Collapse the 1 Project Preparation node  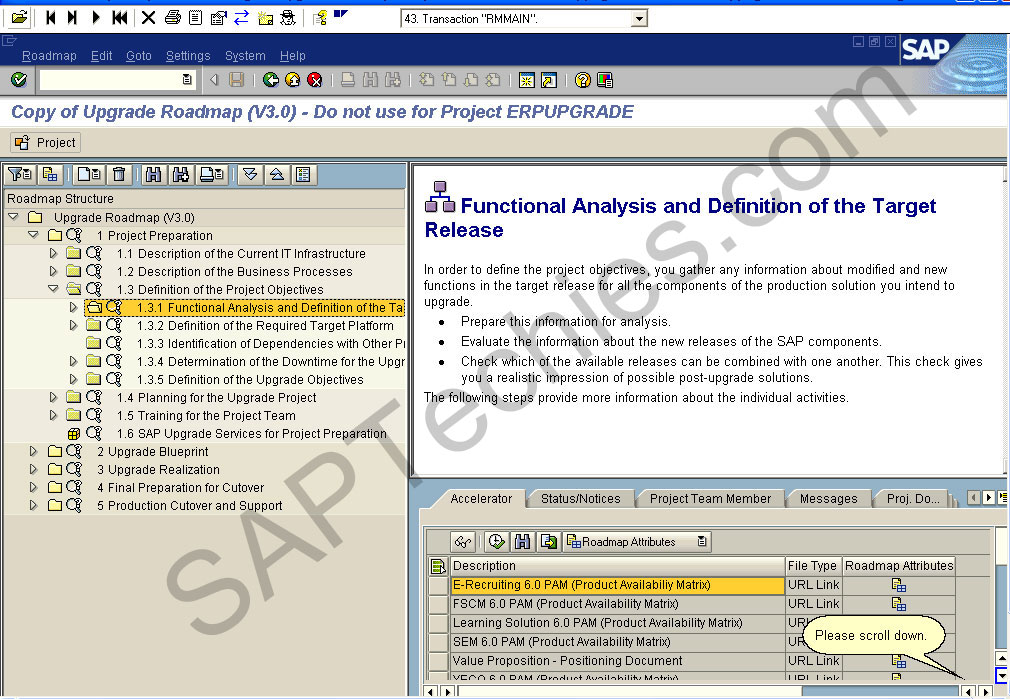point(33,236)
